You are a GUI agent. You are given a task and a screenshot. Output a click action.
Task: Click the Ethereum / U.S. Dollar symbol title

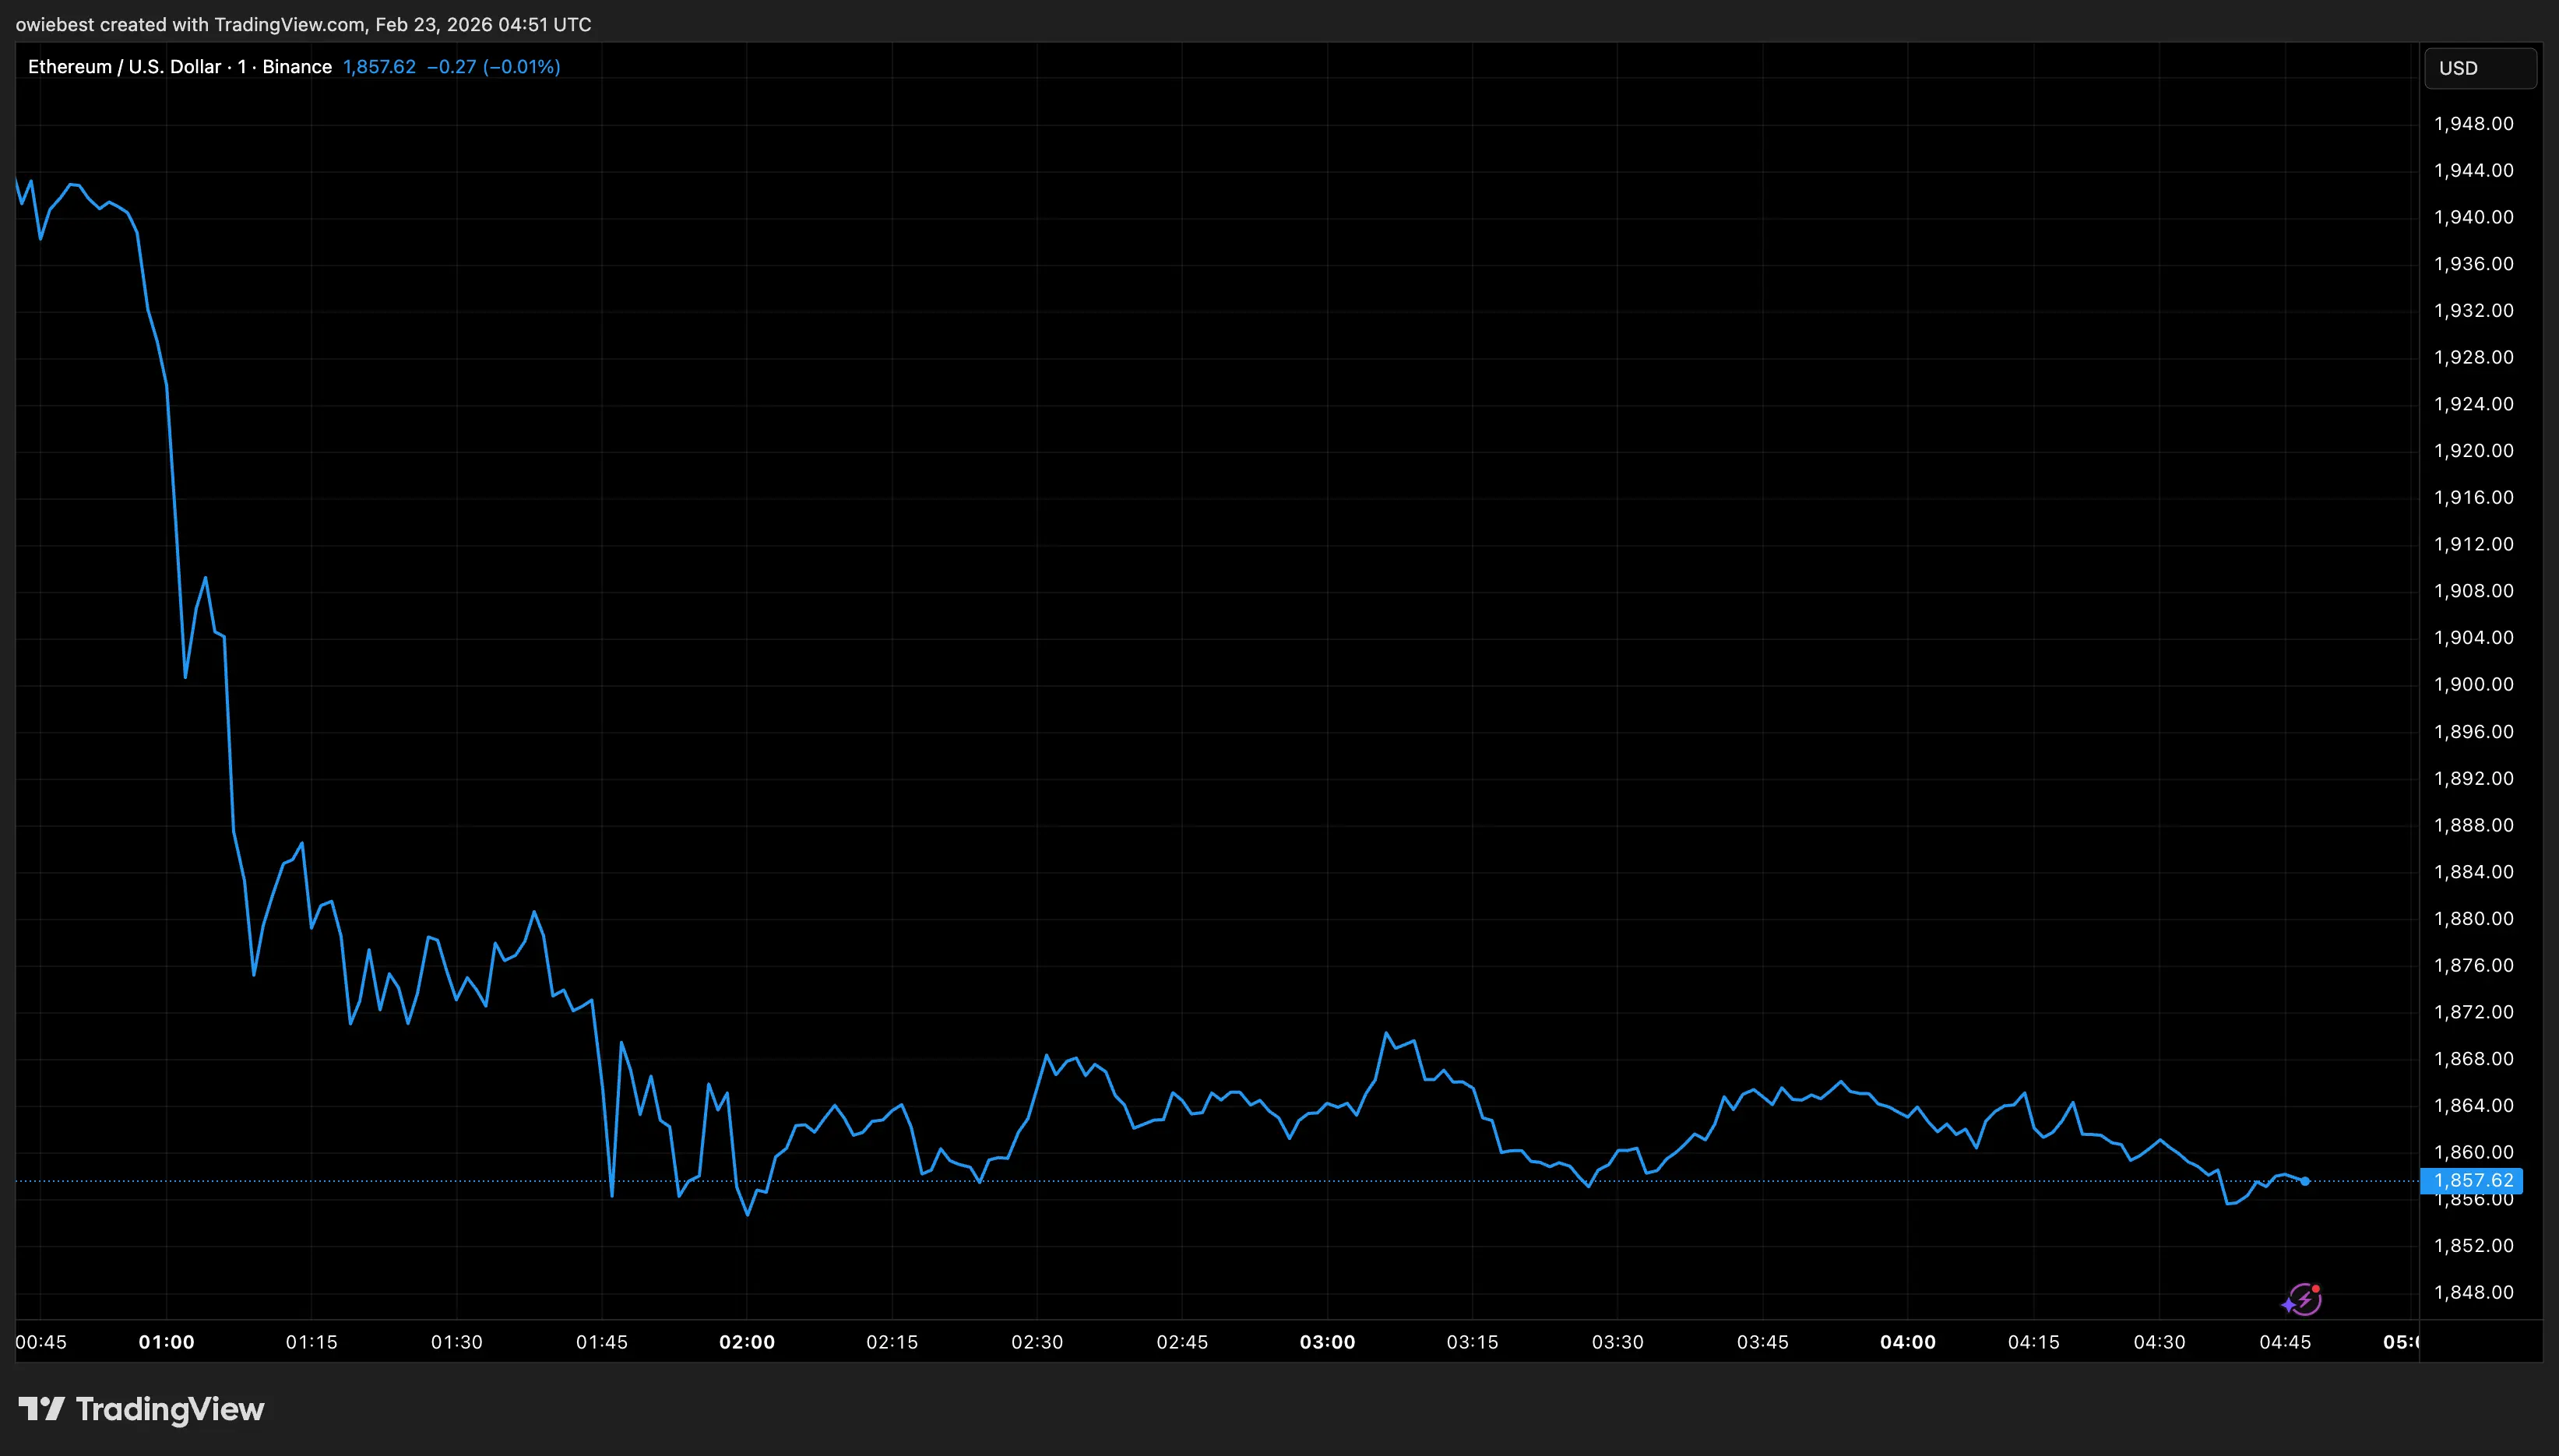pos(125,67)
